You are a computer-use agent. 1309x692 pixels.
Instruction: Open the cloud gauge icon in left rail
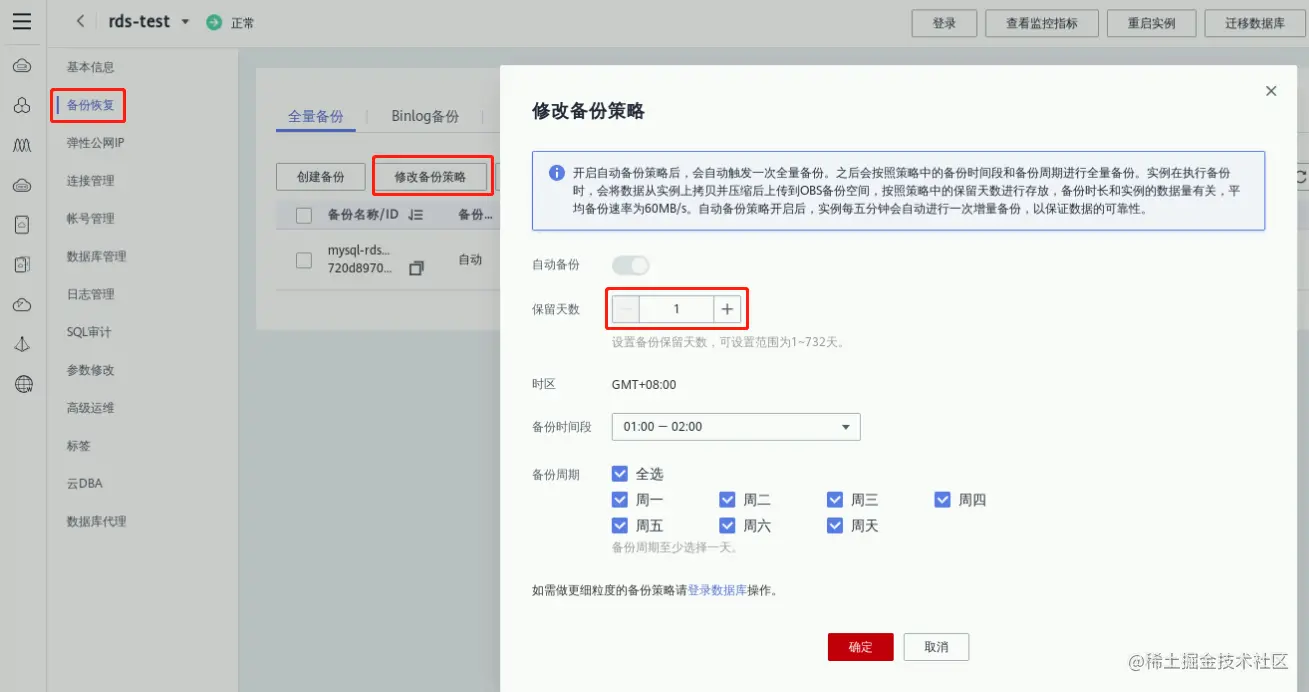pos(22,305)
